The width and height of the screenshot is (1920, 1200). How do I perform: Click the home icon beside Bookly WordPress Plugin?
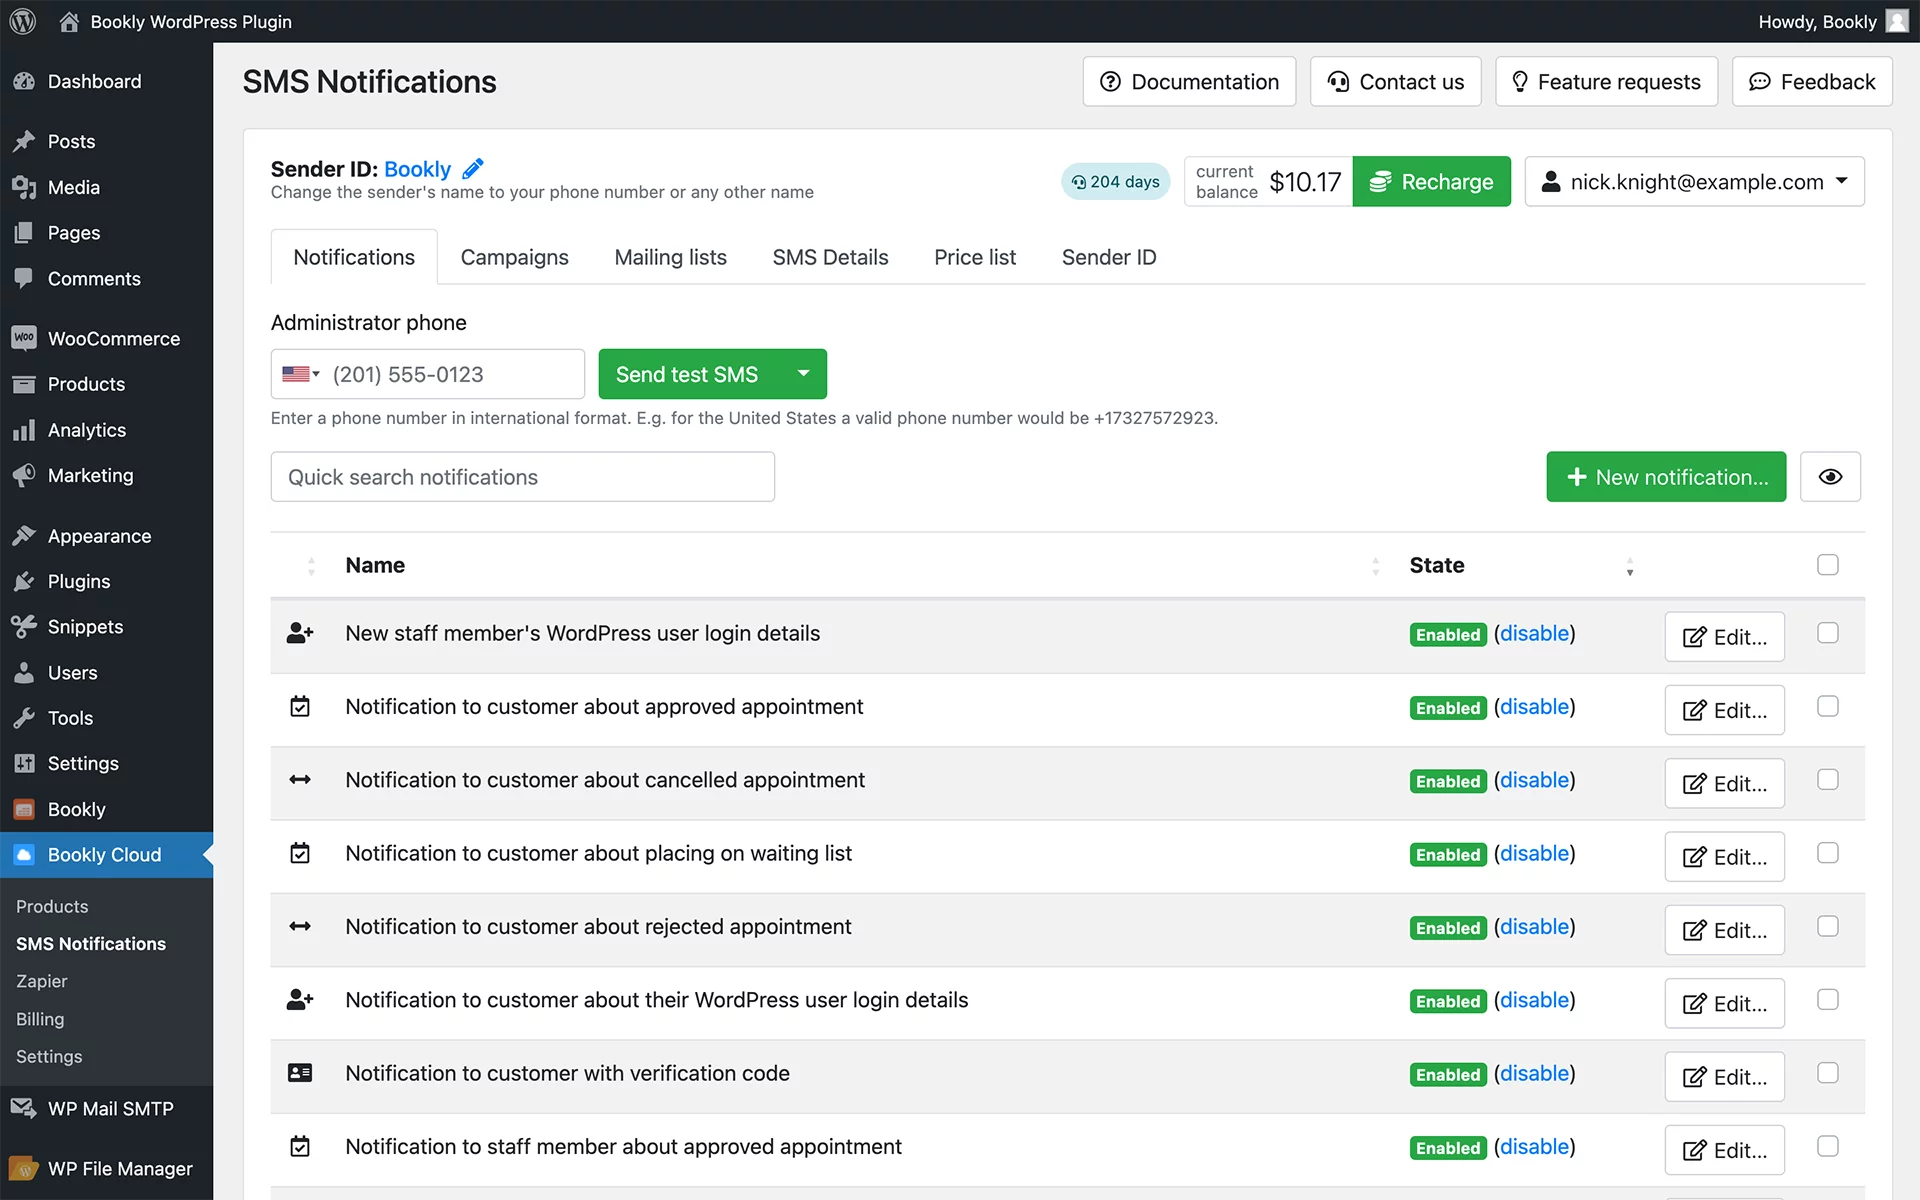click(x=69, y=21)
